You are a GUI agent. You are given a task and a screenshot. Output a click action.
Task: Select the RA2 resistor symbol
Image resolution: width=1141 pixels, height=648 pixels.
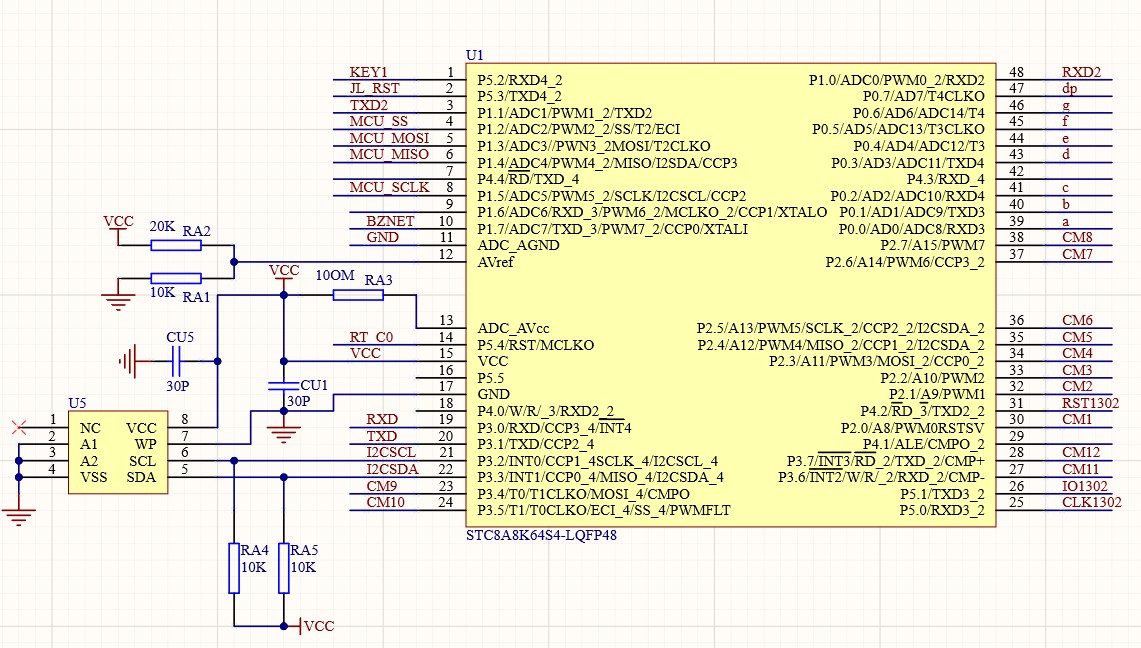(x=176, y=245)
